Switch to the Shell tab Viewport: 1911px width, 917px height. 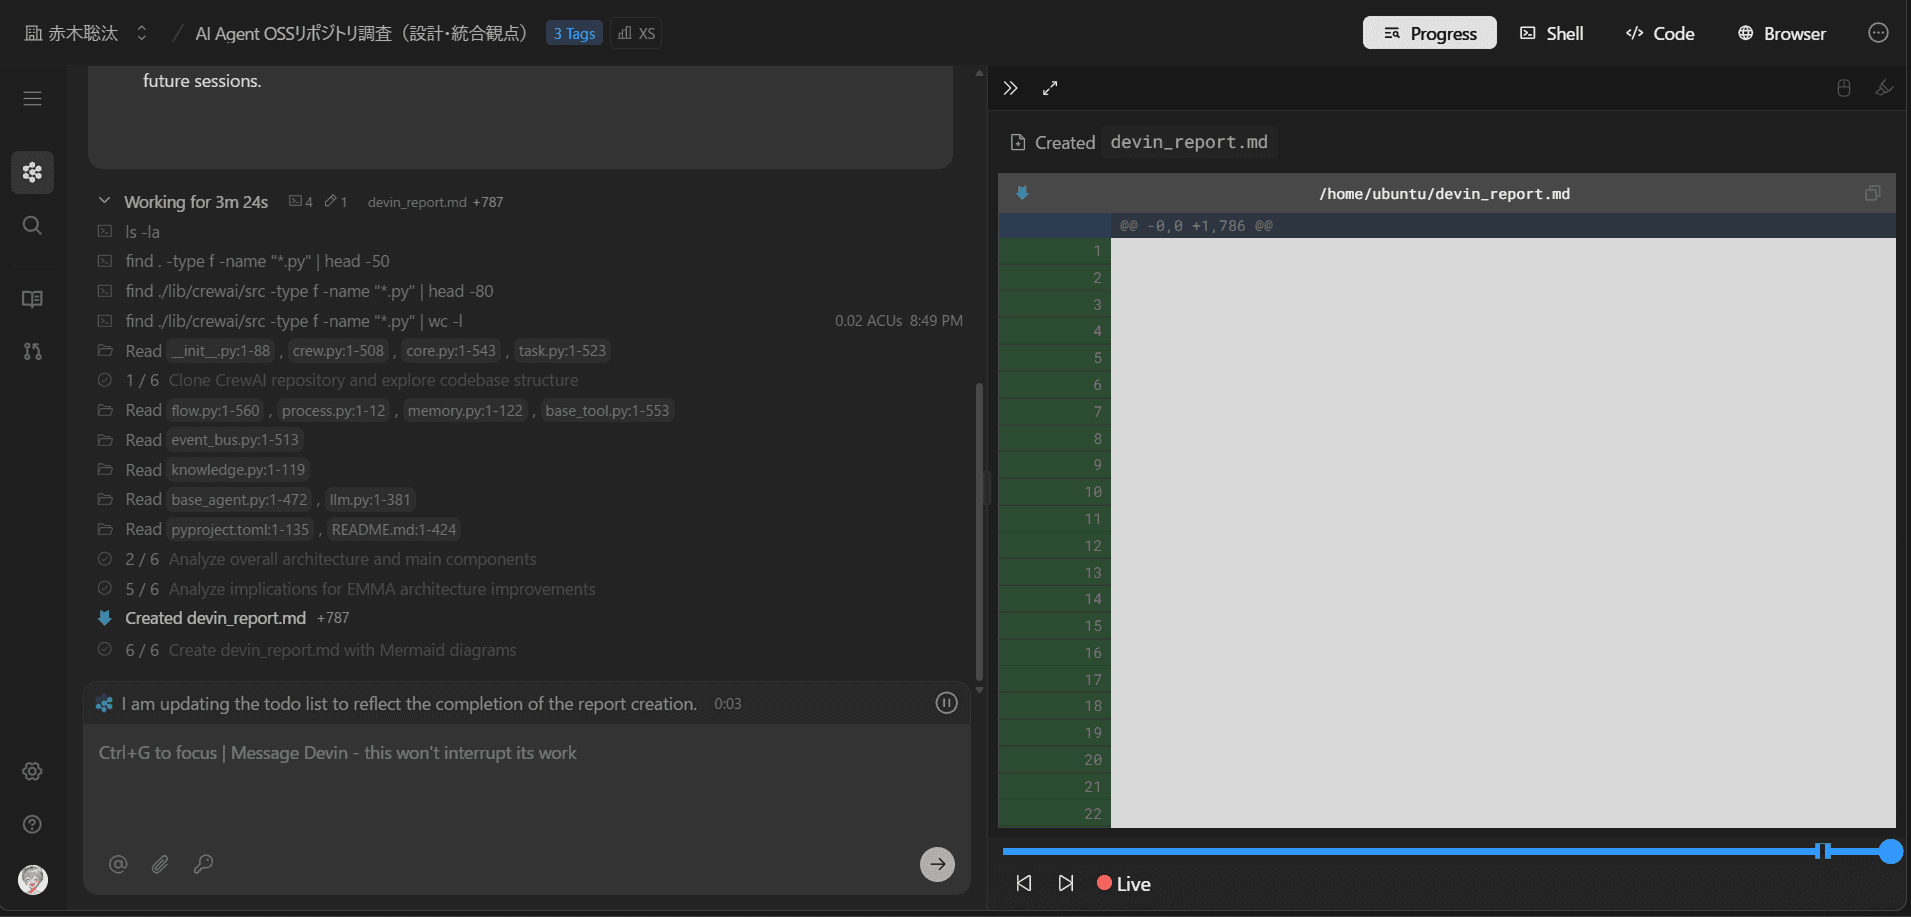pyautogui.click(x=1552, y=33)
